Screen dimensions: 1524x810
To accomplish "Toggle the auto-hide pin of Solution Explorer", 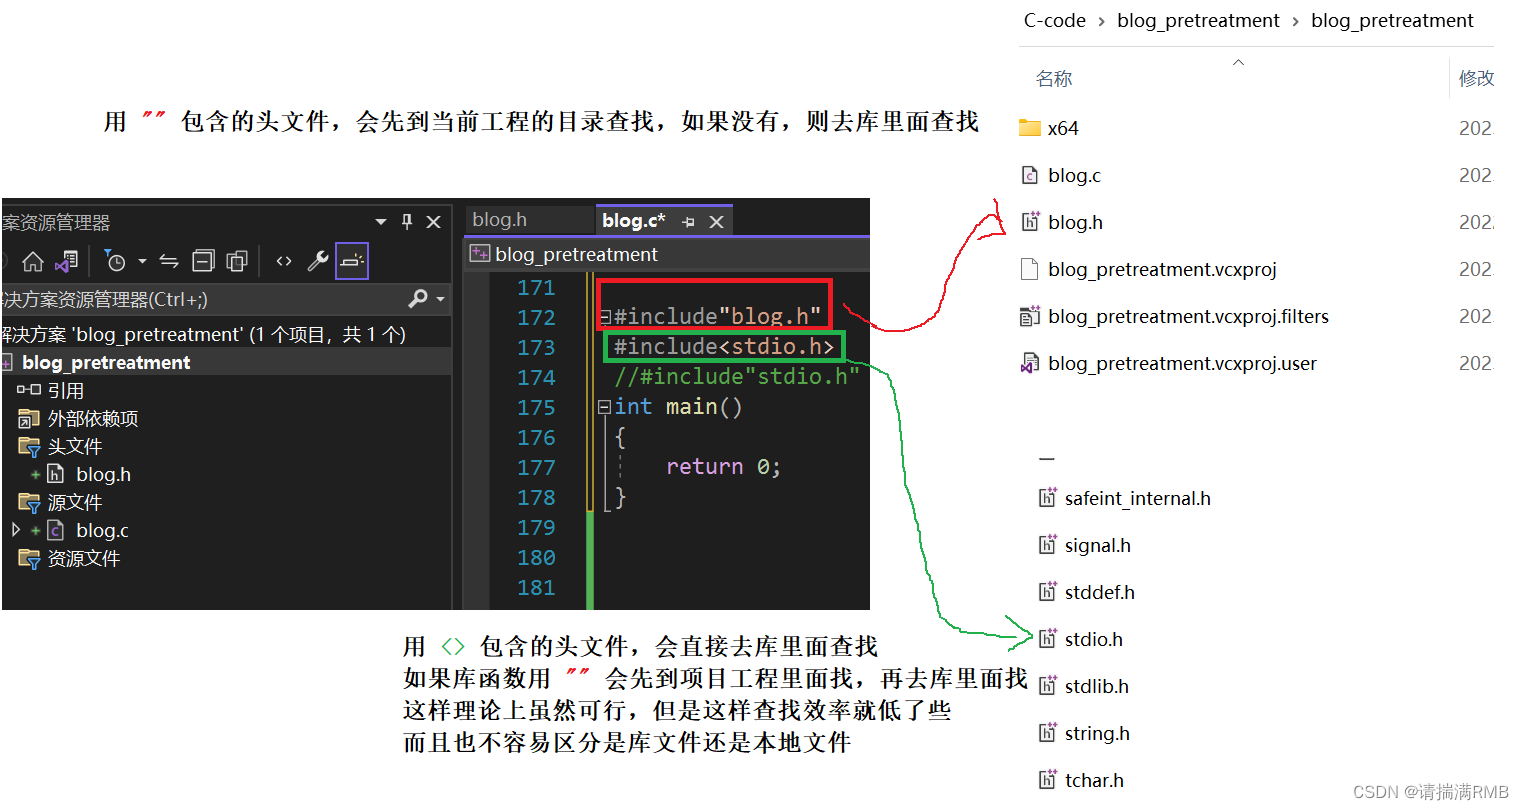I will (x=407, y=222).
